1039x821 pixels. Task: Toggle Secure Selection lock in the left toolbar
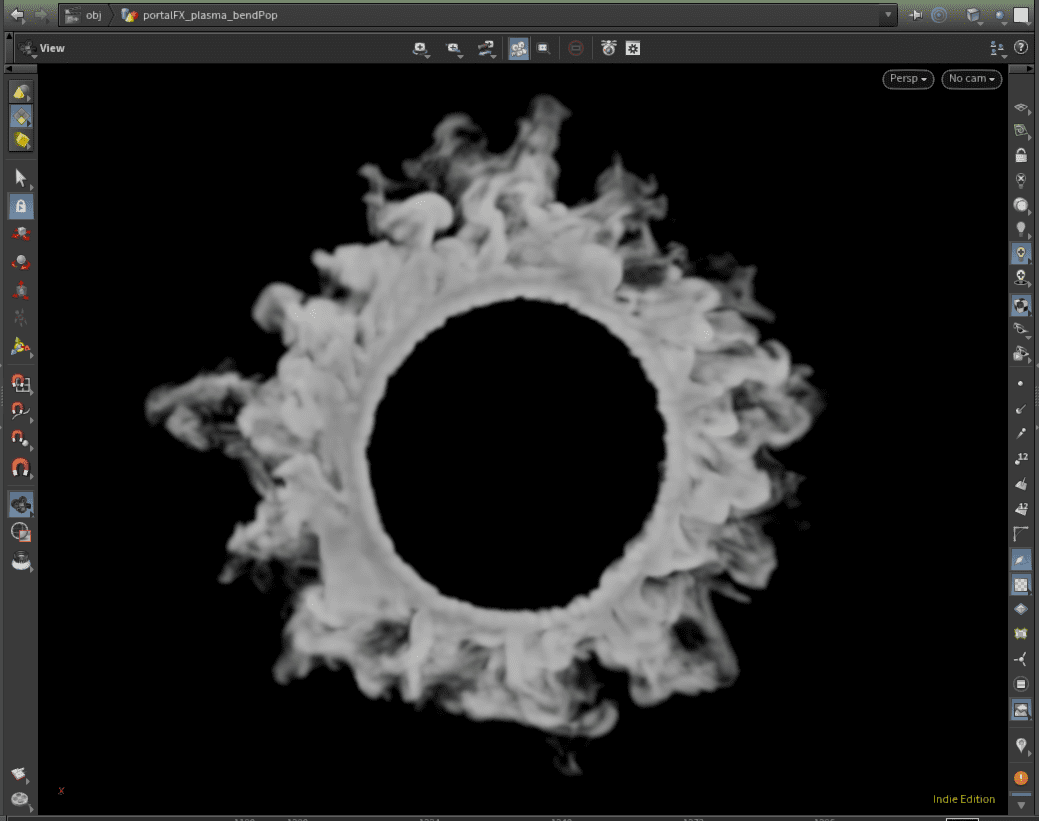coord(20,206)
